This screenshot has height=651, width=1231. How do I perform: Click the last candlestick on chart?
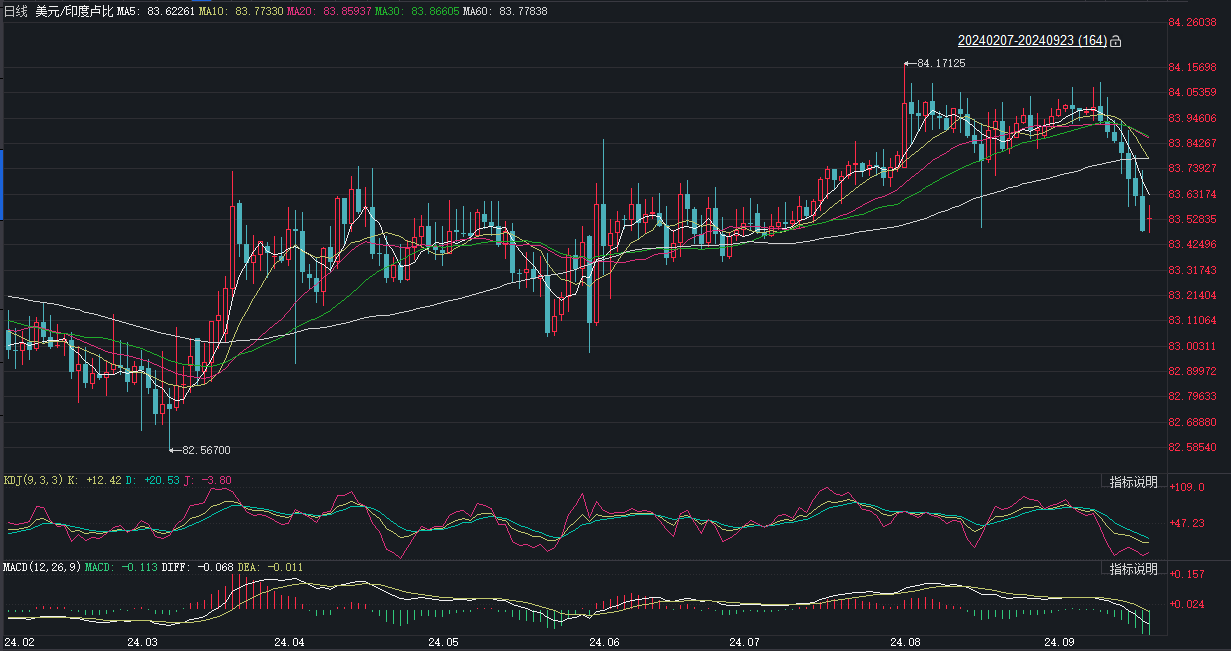pos(1150,218)
